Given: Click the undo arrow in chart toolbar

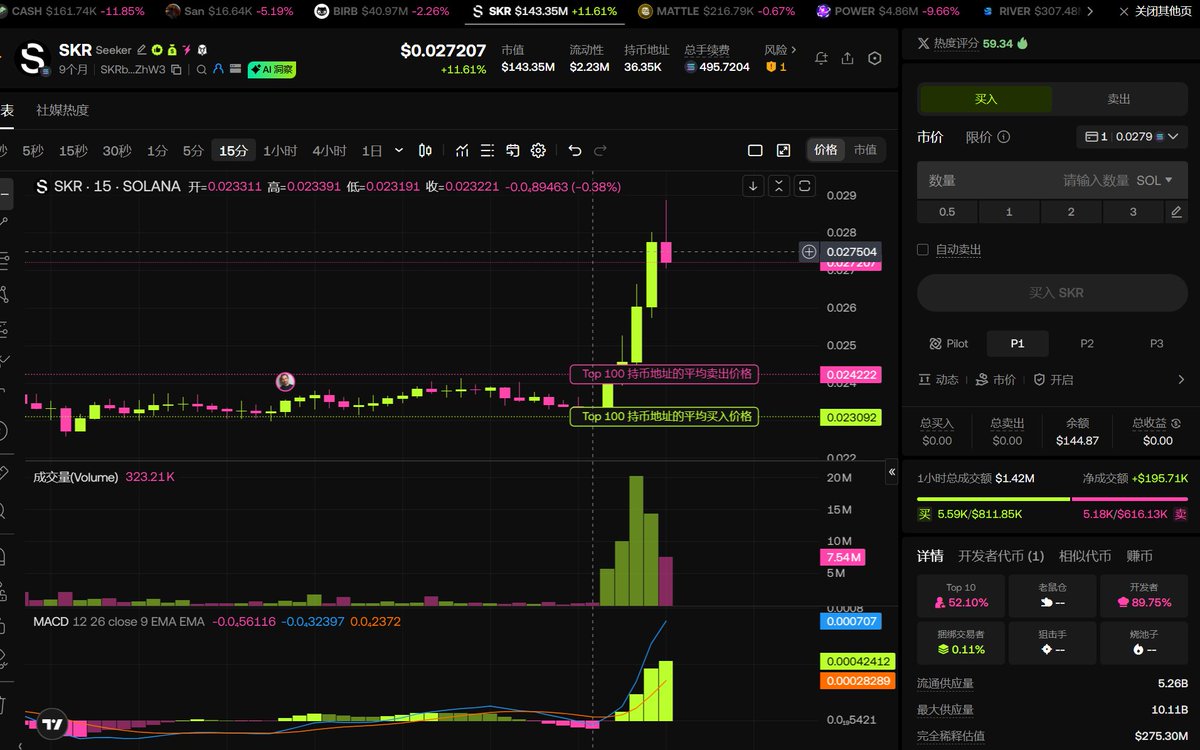Looking at the screenshot, I should click(x=574, y=151).
